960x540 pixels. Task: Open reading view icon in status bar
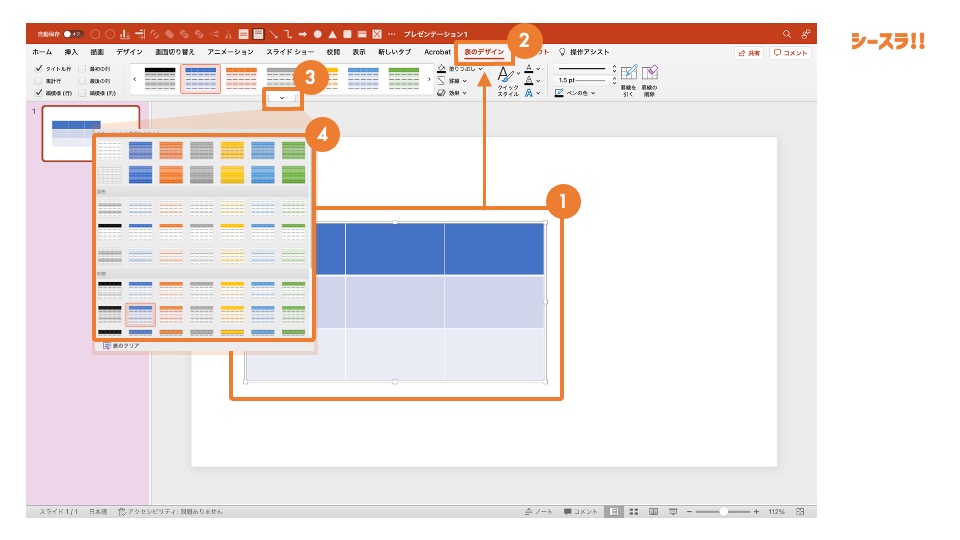coord(653,511)
